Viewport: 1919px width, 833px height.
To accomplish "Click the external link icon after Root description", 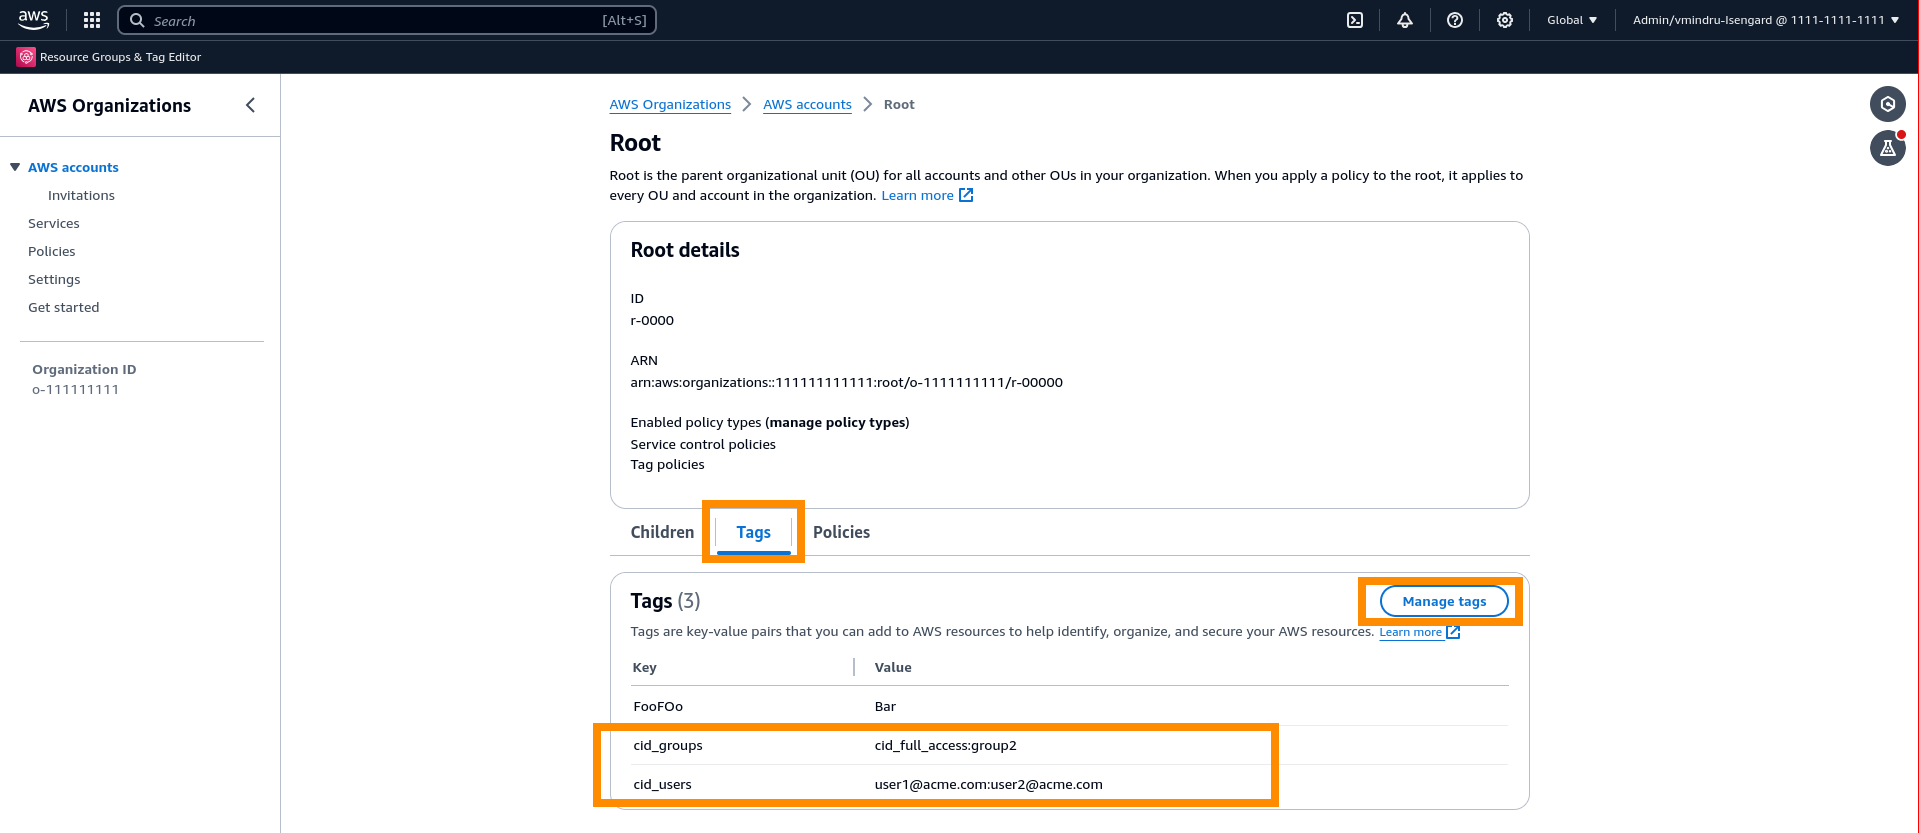I will click(966, 195).
